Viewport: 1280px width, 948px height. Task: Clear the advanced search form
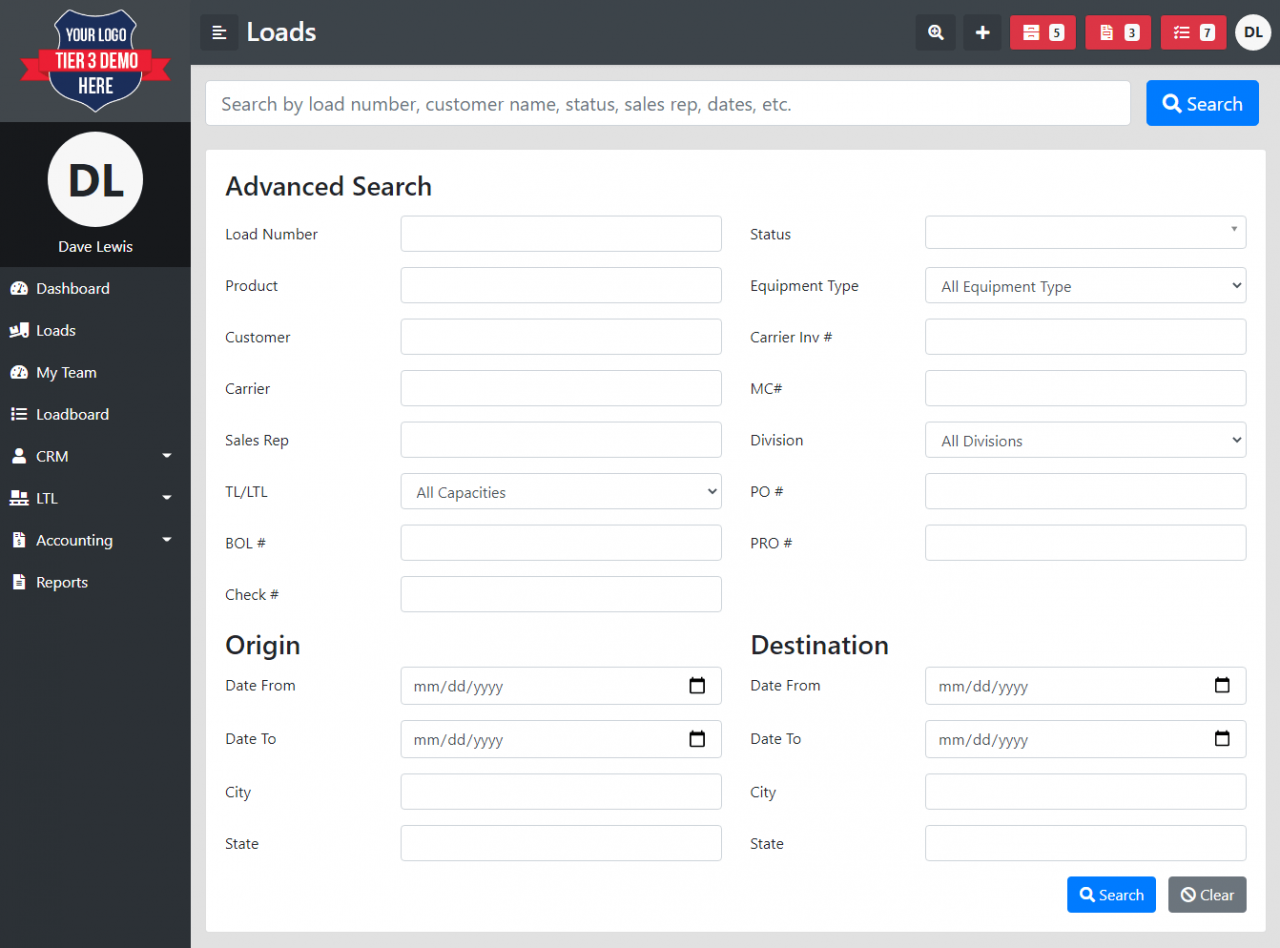1207,894
